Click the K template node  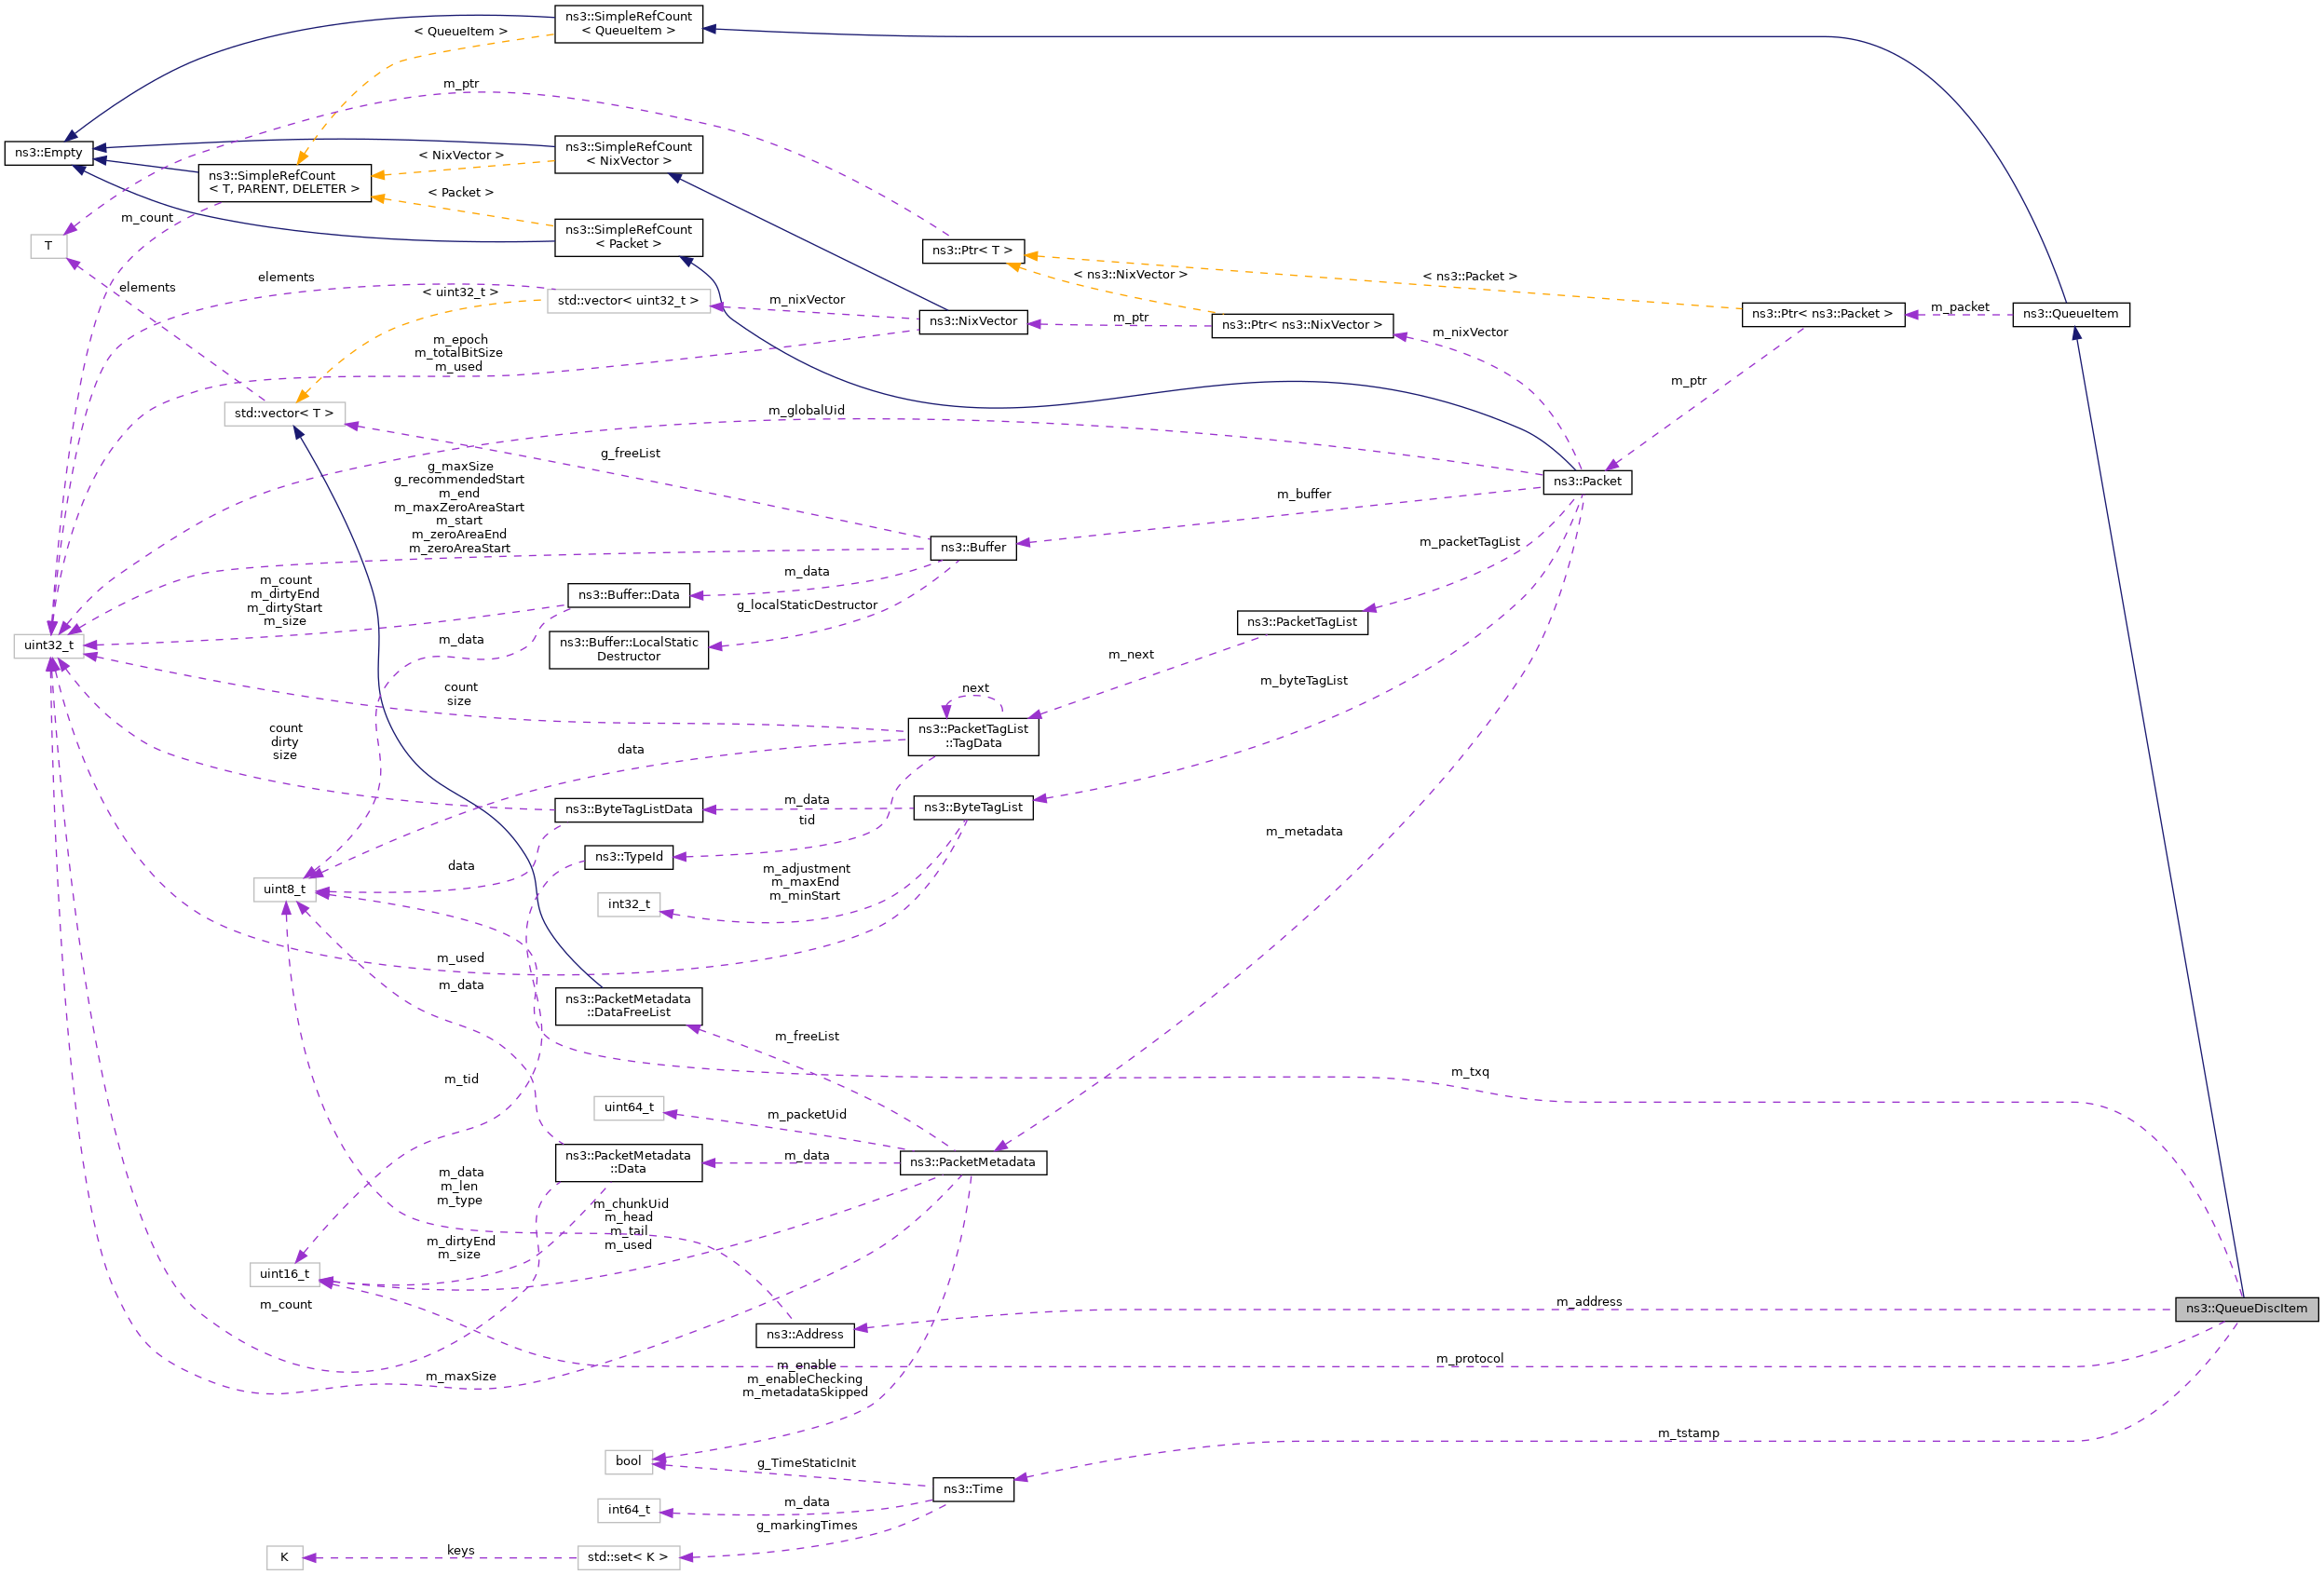pos(285,1558)
